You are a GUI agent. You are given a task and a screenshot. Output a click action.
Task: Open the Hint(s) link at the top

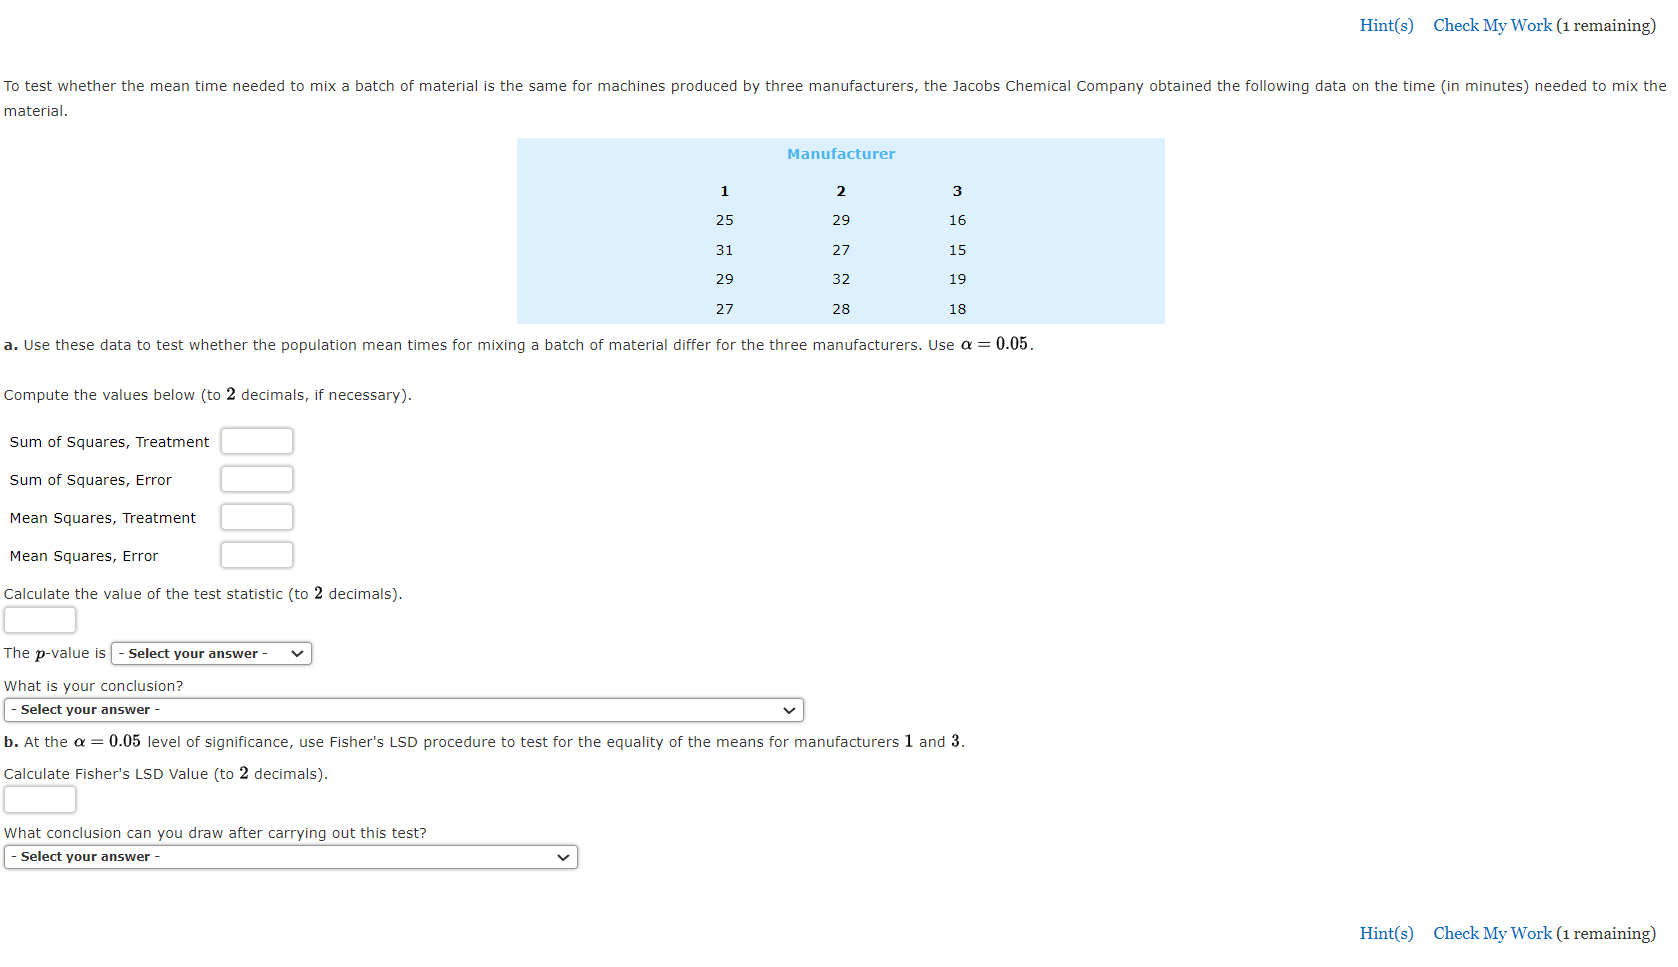[1386, 25]
